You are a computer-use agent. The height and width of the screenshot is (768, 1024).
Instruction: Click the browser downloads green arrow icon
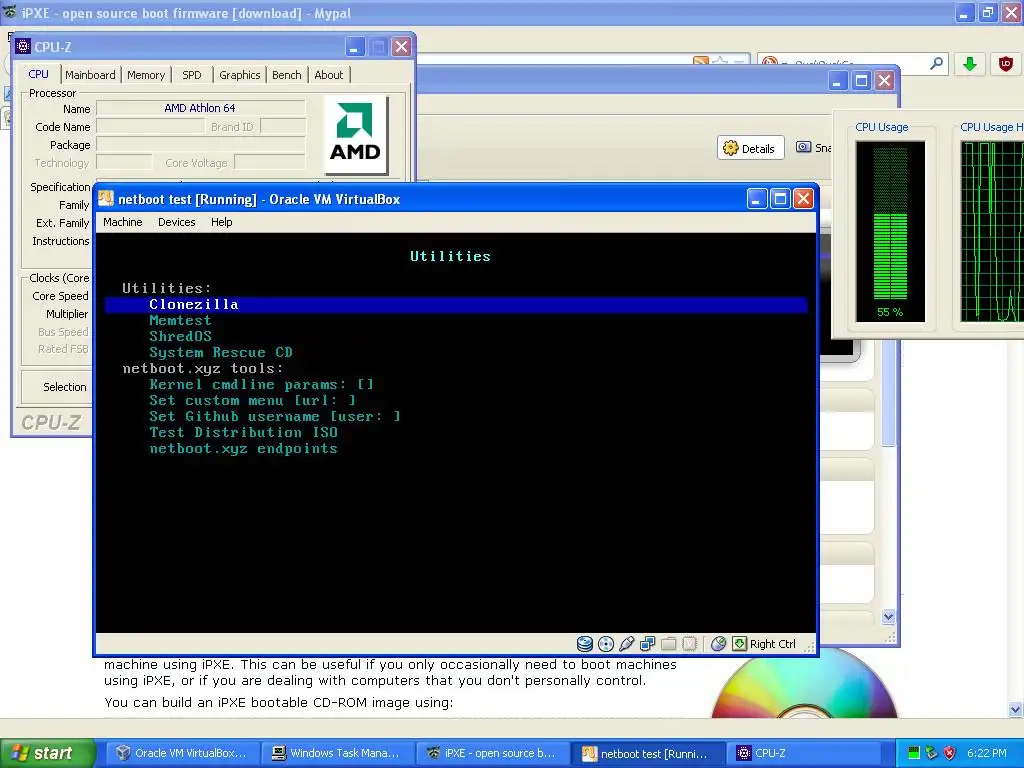click(x=970, y=64)
